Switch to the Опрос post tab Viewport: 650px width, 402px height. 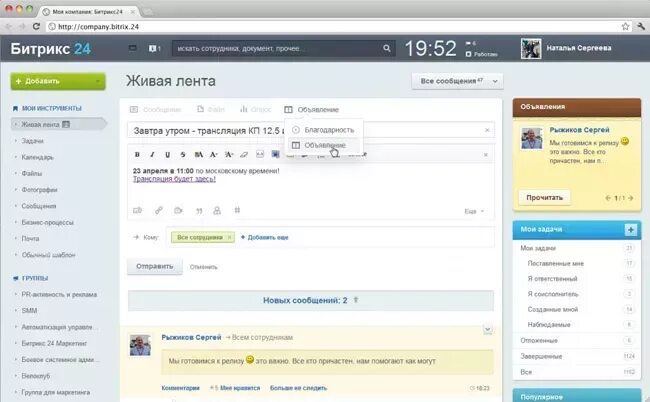point(255,109)
